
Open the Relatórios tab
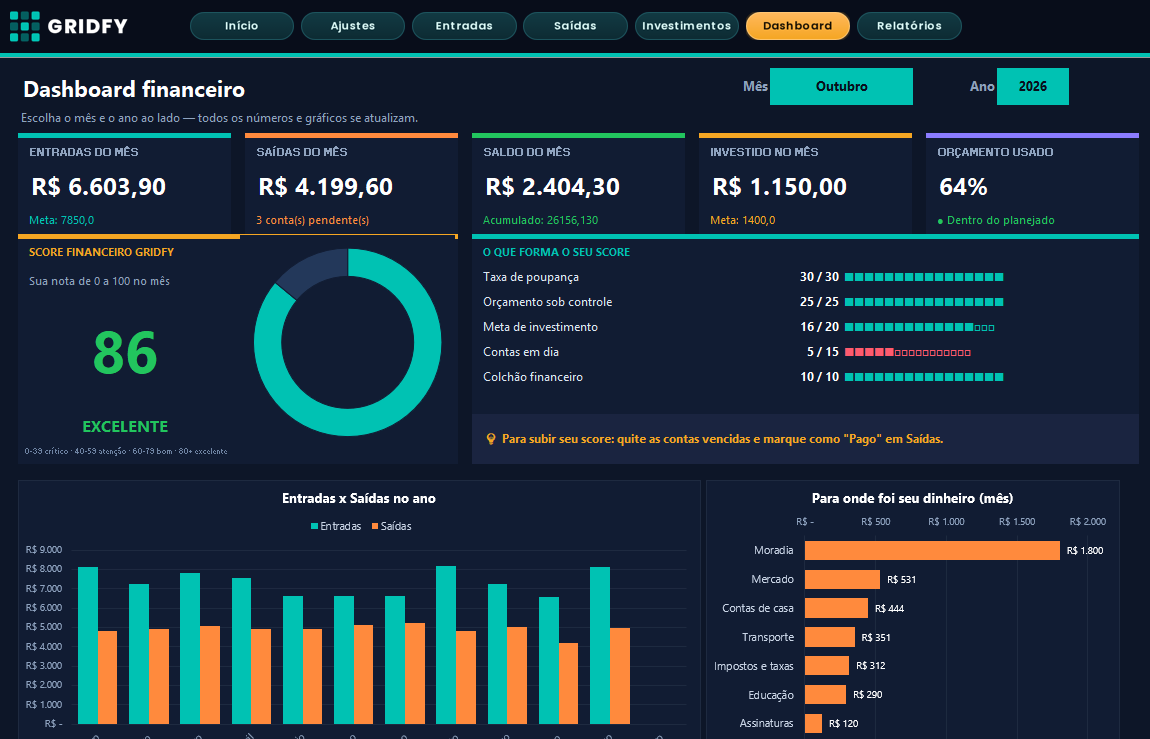click(x=909, y=26)
